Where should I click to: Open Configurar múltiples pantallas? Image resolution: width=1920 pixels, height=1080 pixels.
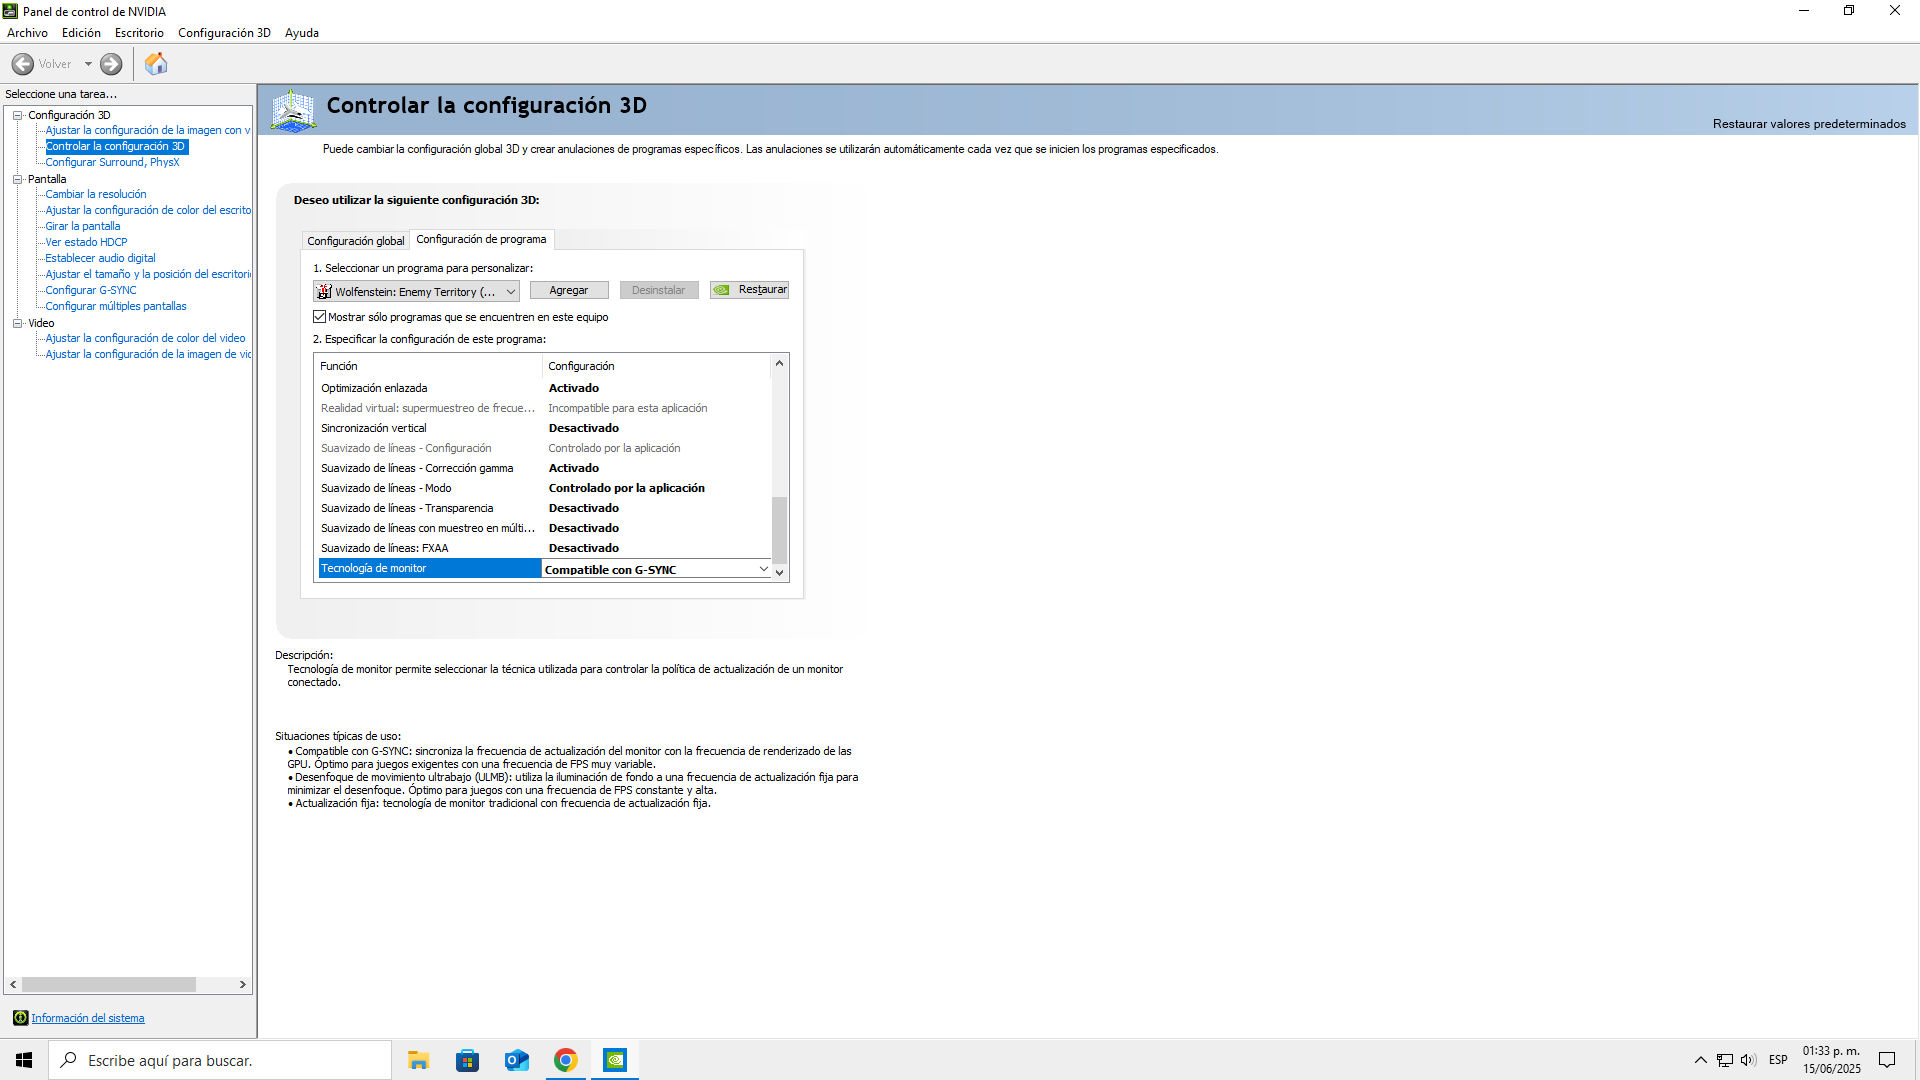116,306
